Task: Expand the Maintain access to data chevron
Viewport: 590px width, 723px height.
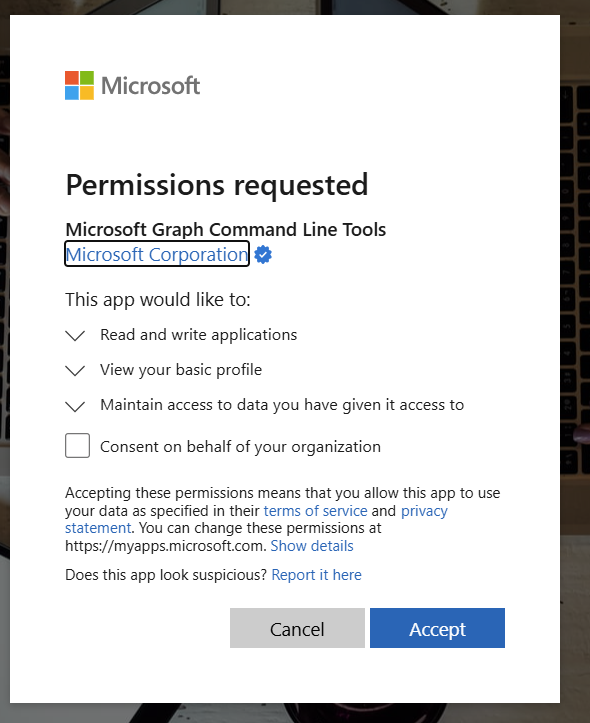Action: coord(75,406)
